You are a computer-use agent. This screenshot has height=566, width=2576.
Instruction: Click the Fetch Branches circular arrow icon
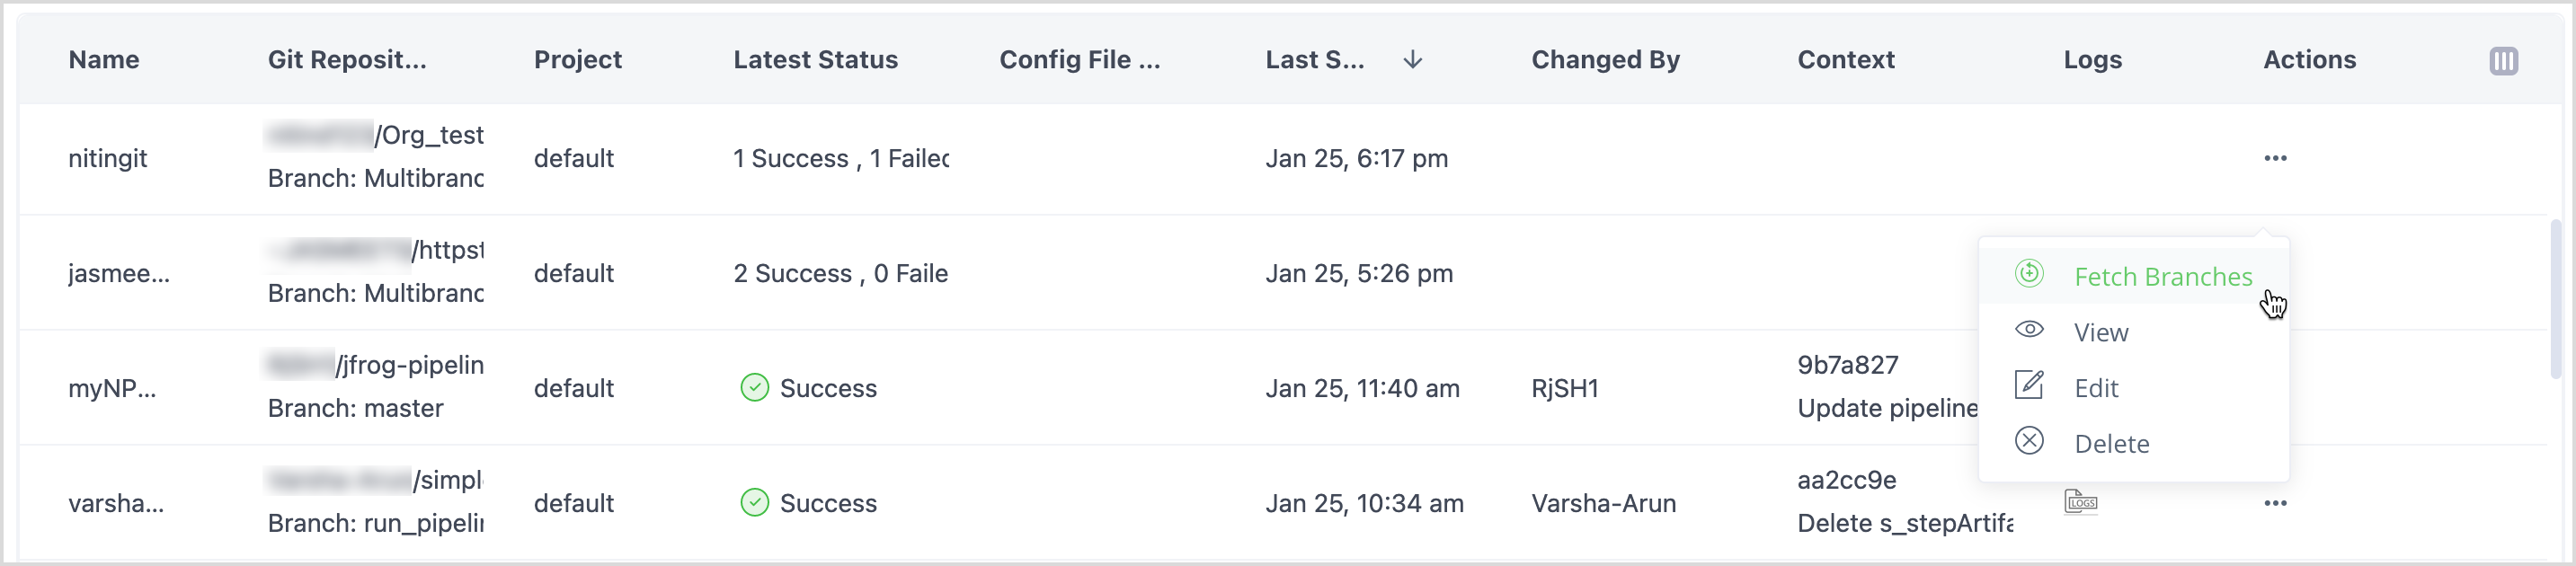pyautogui.click(x=2029, y=274)
